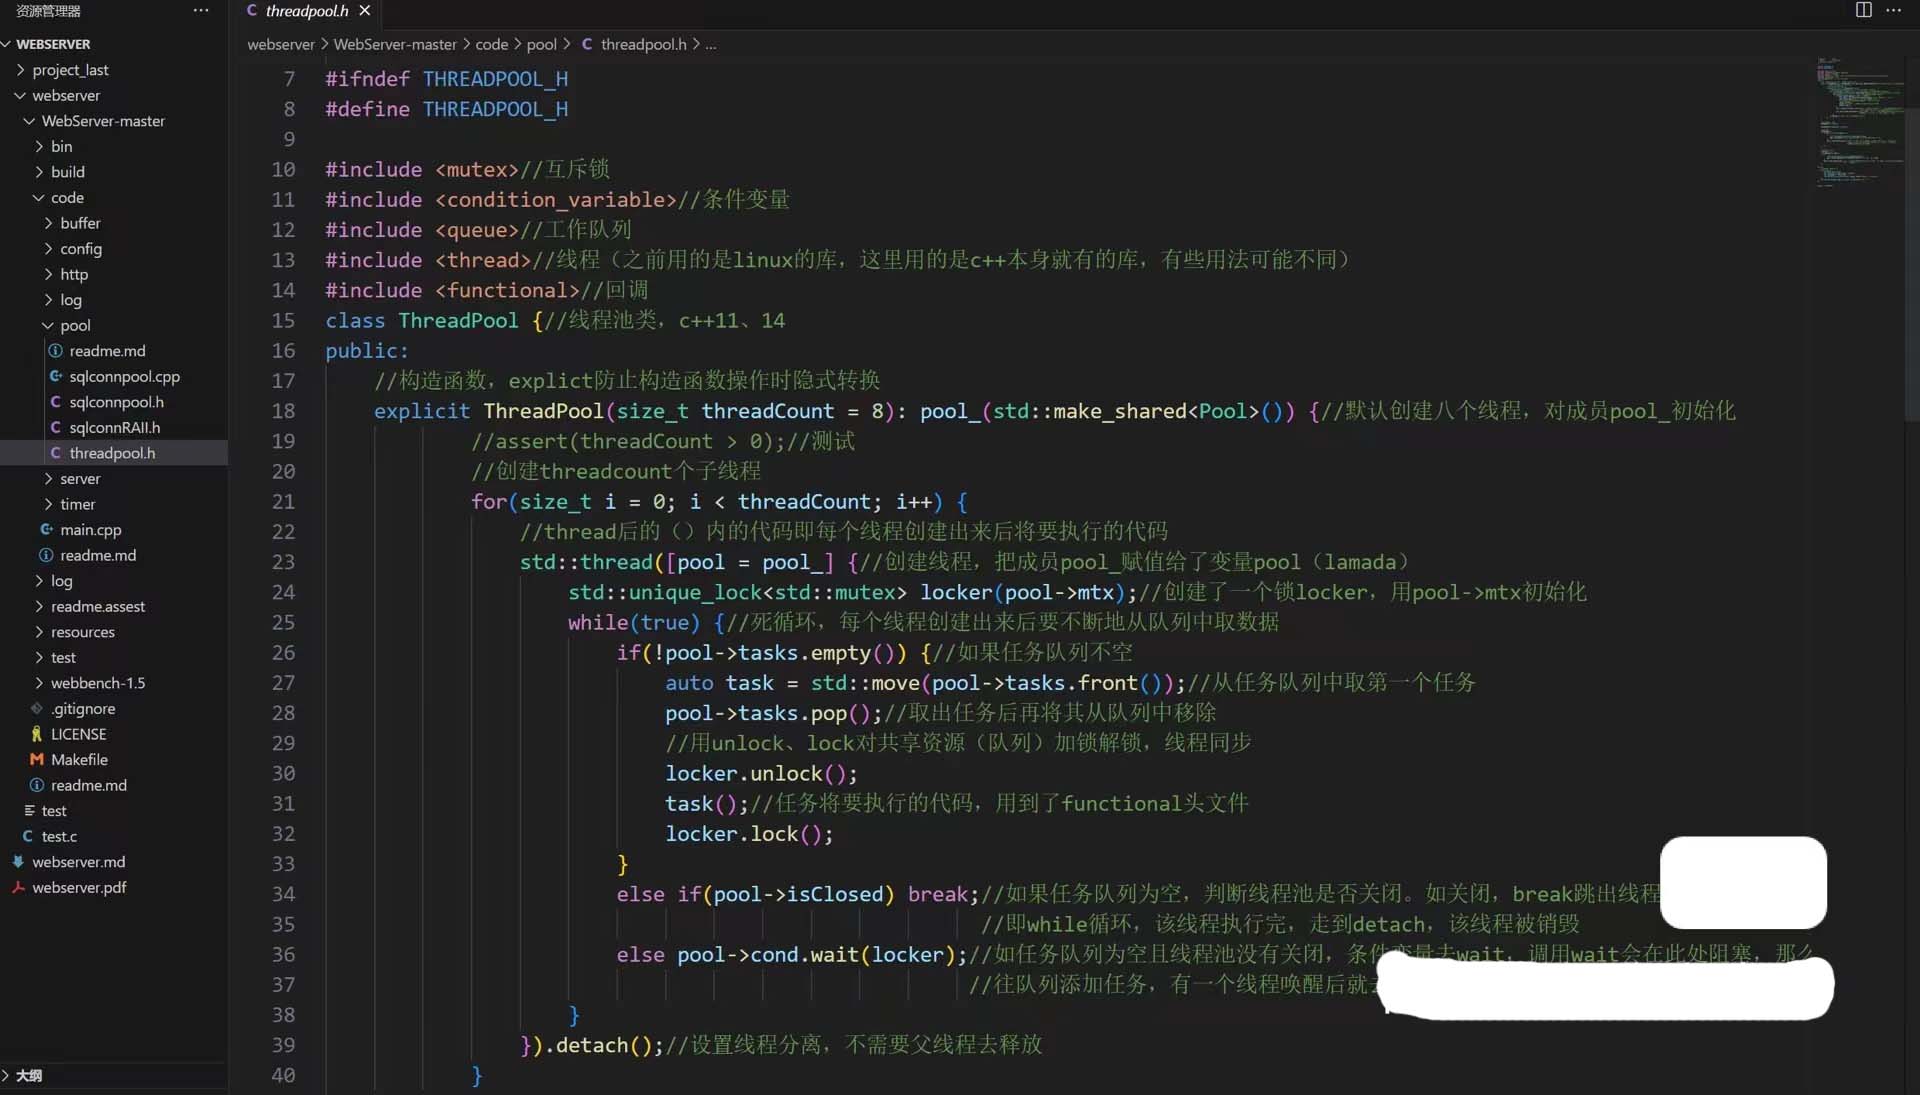Viewport: 1920px width, 1095px height.
Task: Click the gutter line number 18
Action: tap(283, 411)
